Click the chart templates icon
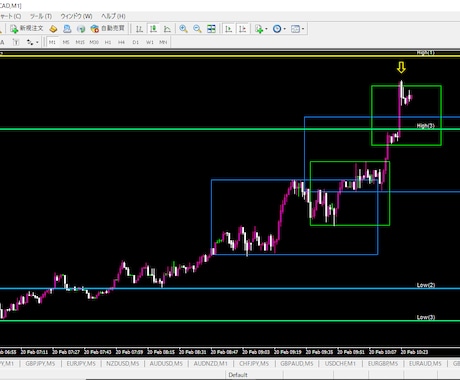This screenshot has width=460, height=380. pyautogui.click(x=295, y=29)
